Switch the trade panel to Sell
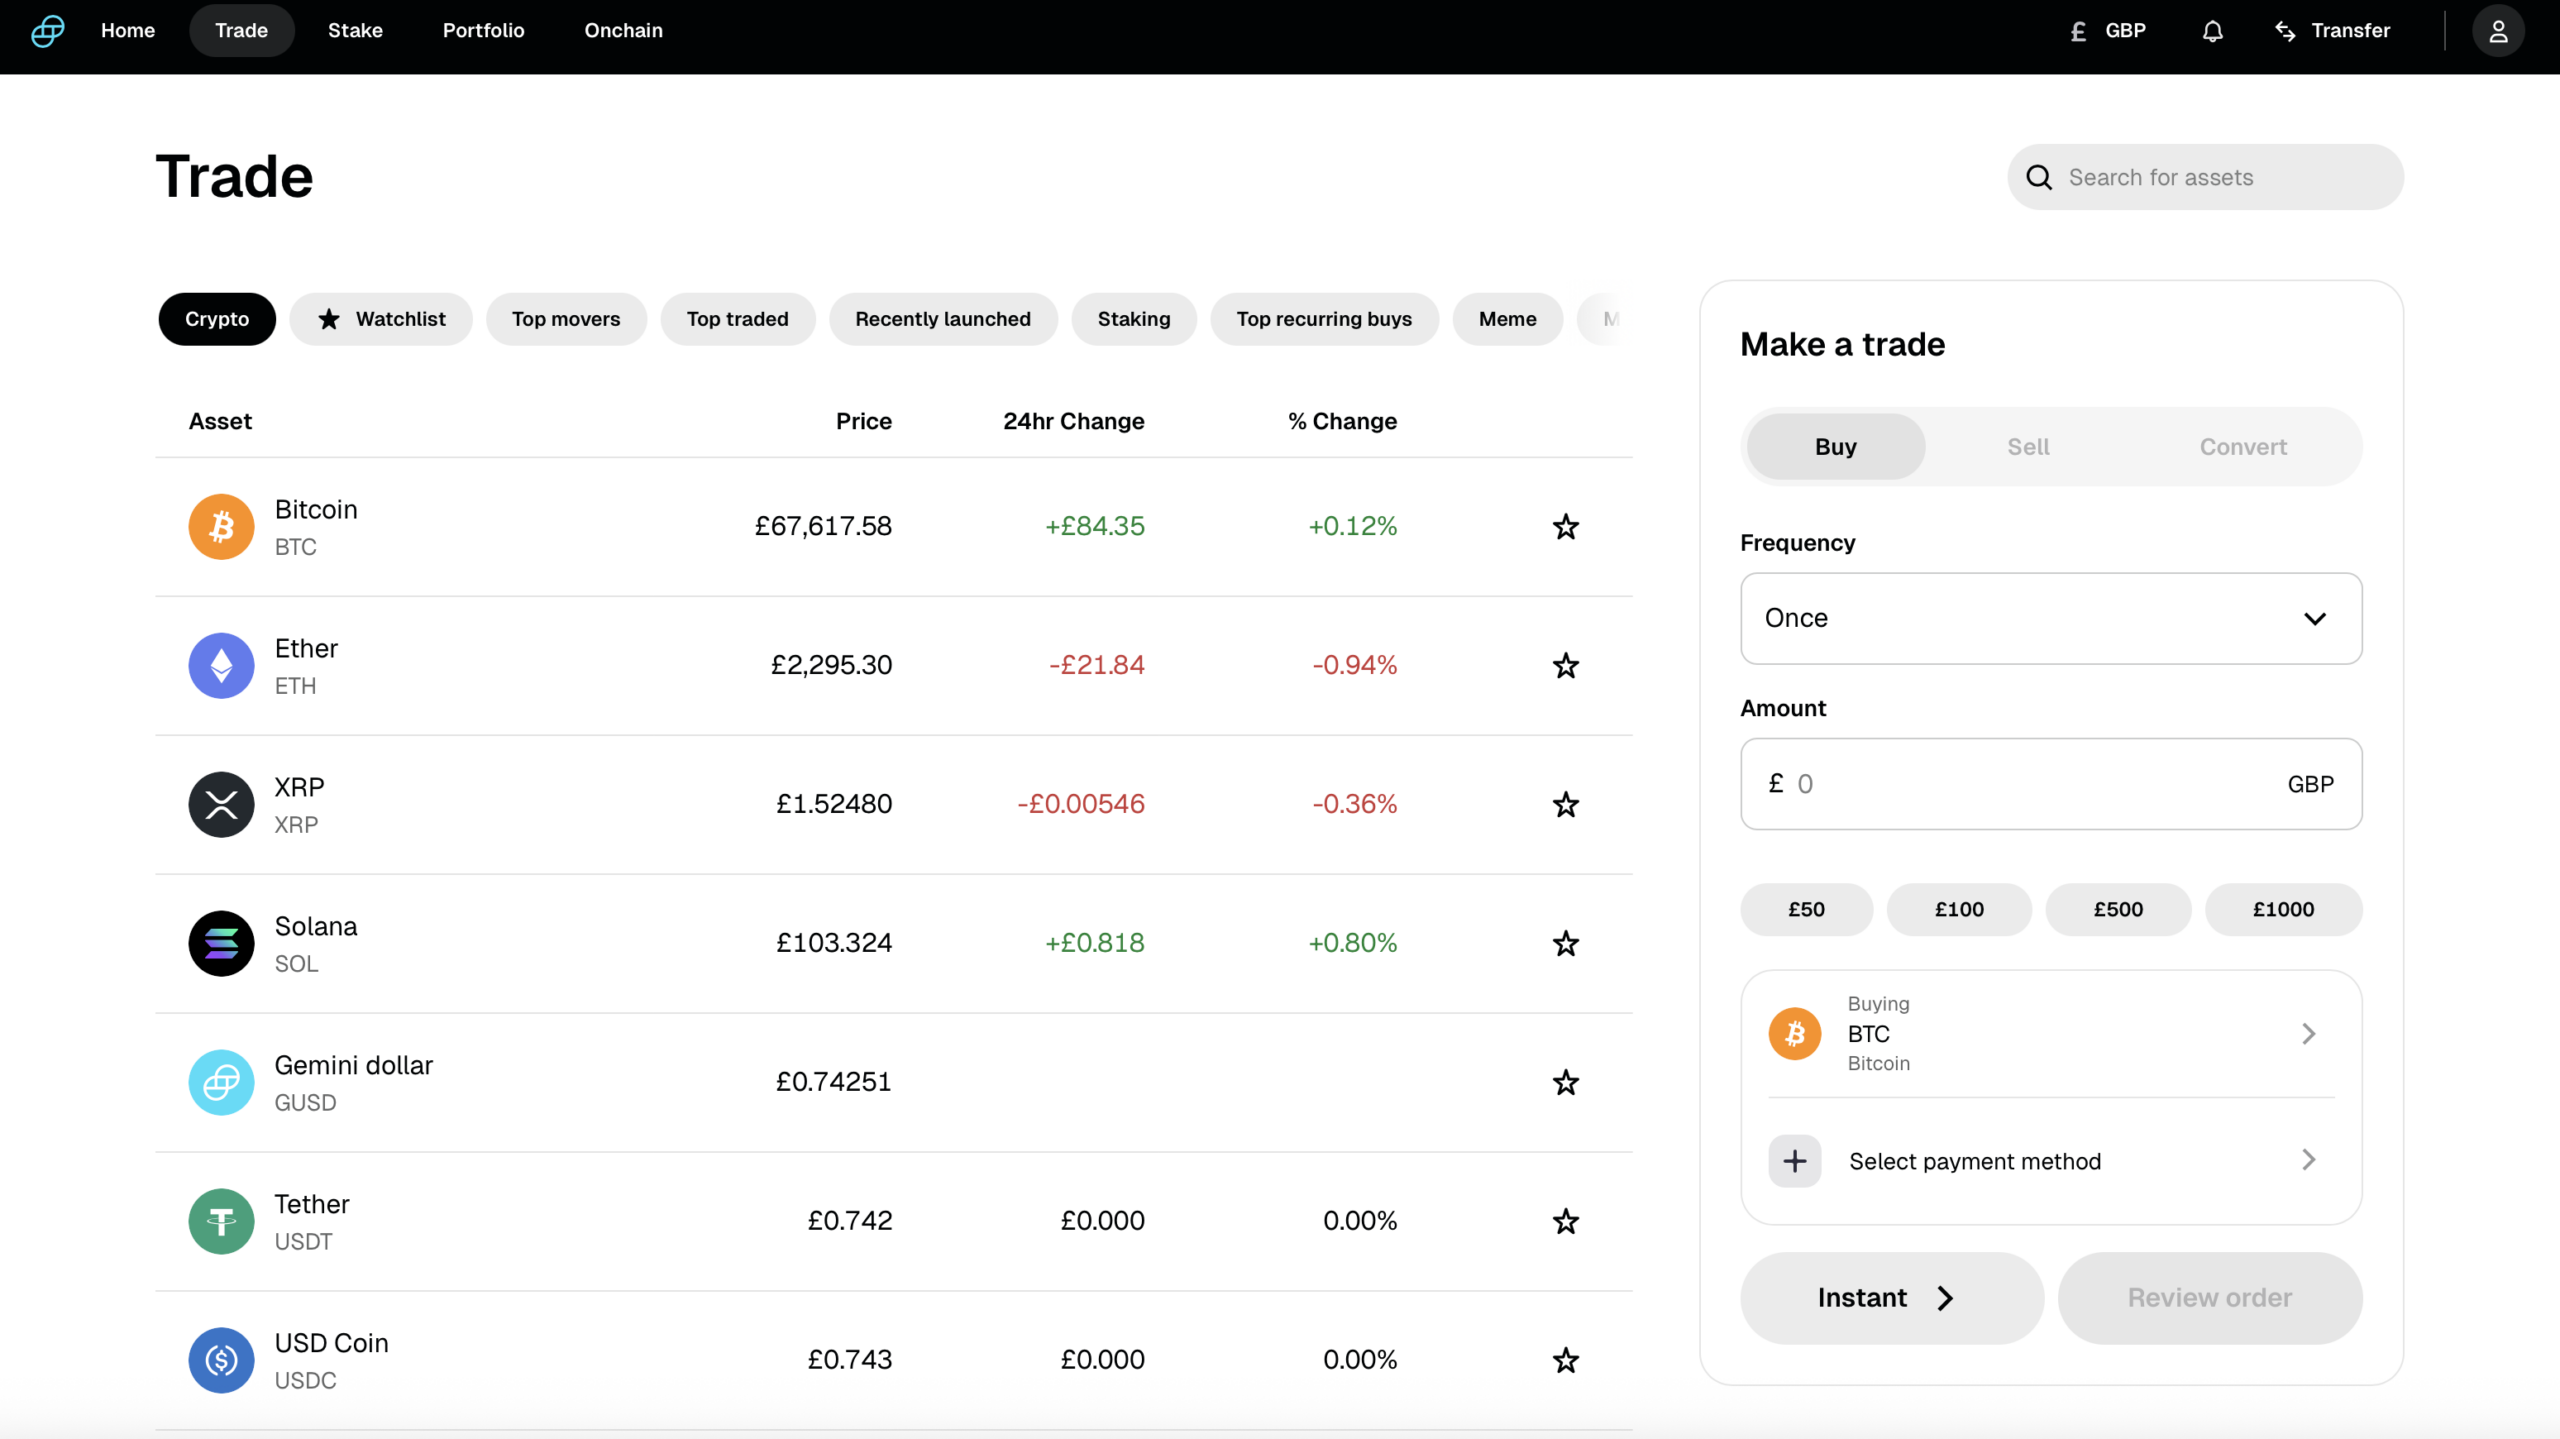Screen dimensions: 2560x1439 coord(2028,447)
